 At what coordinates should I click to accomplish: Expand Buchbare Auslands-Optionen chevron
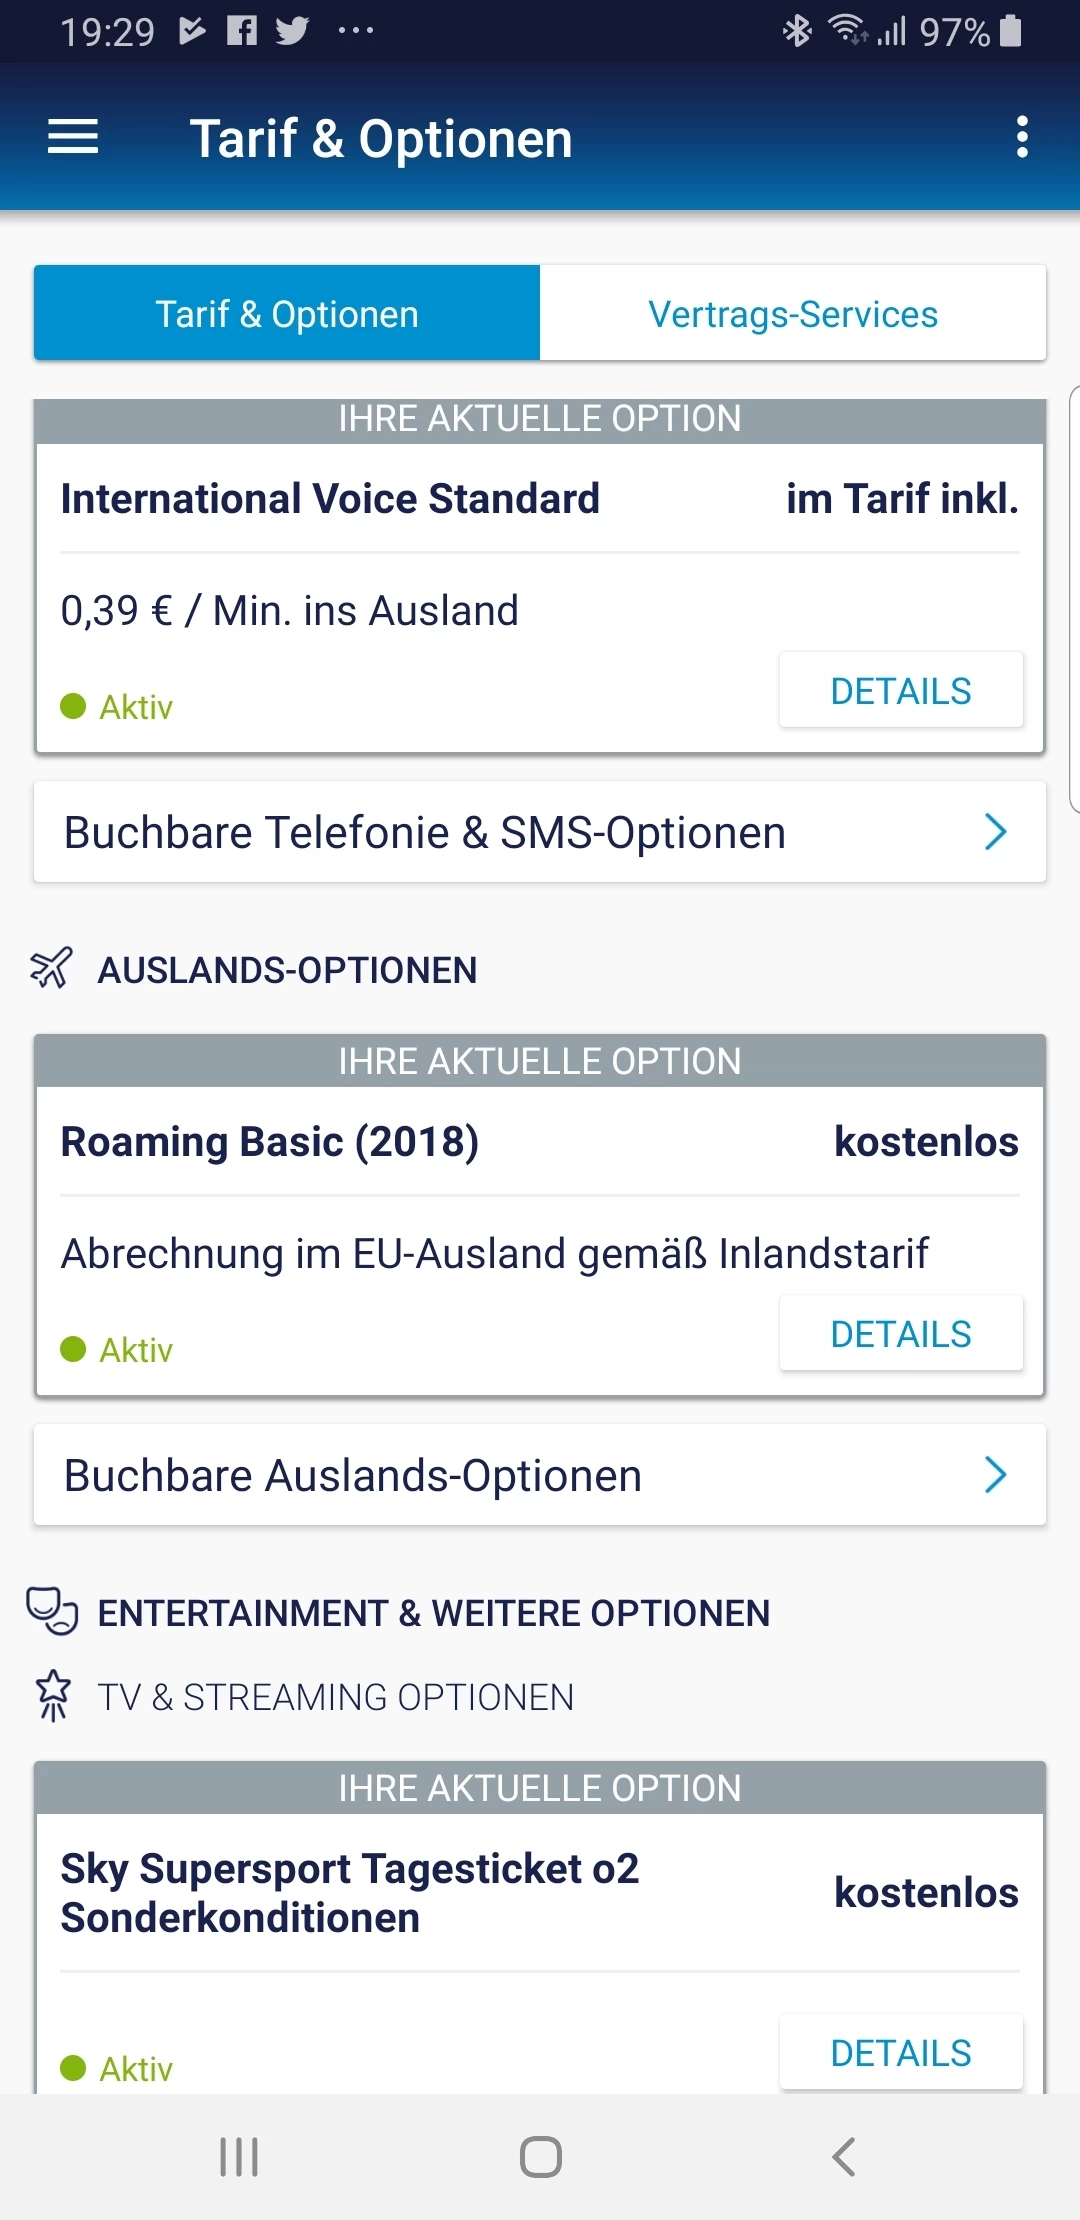[995, 1475]
